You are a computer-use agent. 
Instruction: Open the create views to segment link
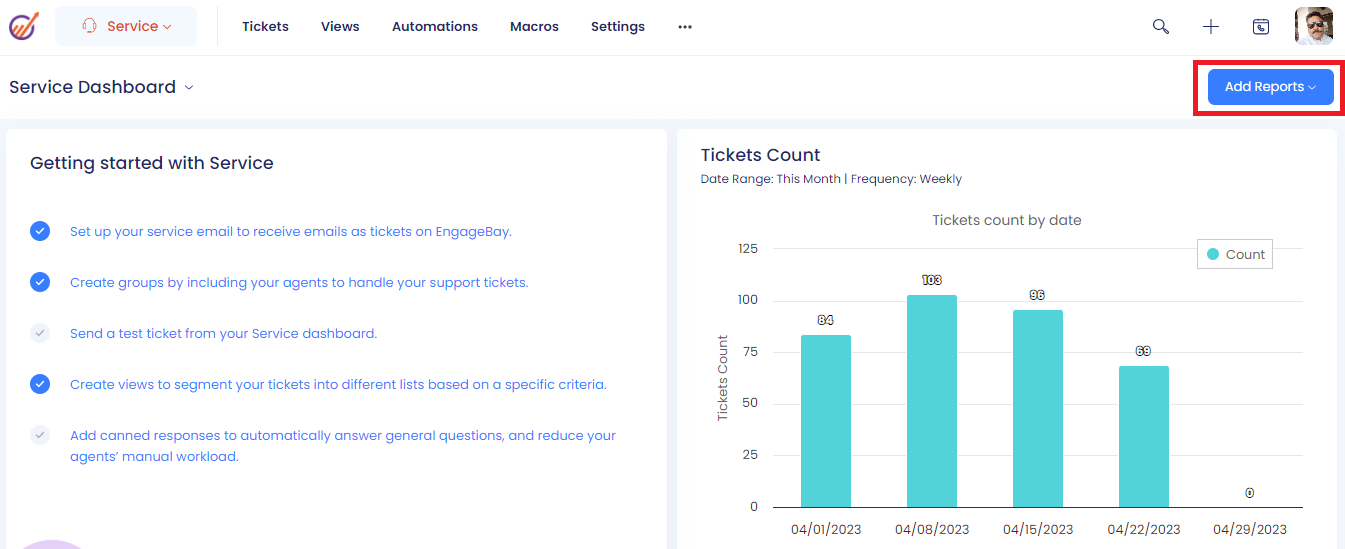[x=338, y=384]
